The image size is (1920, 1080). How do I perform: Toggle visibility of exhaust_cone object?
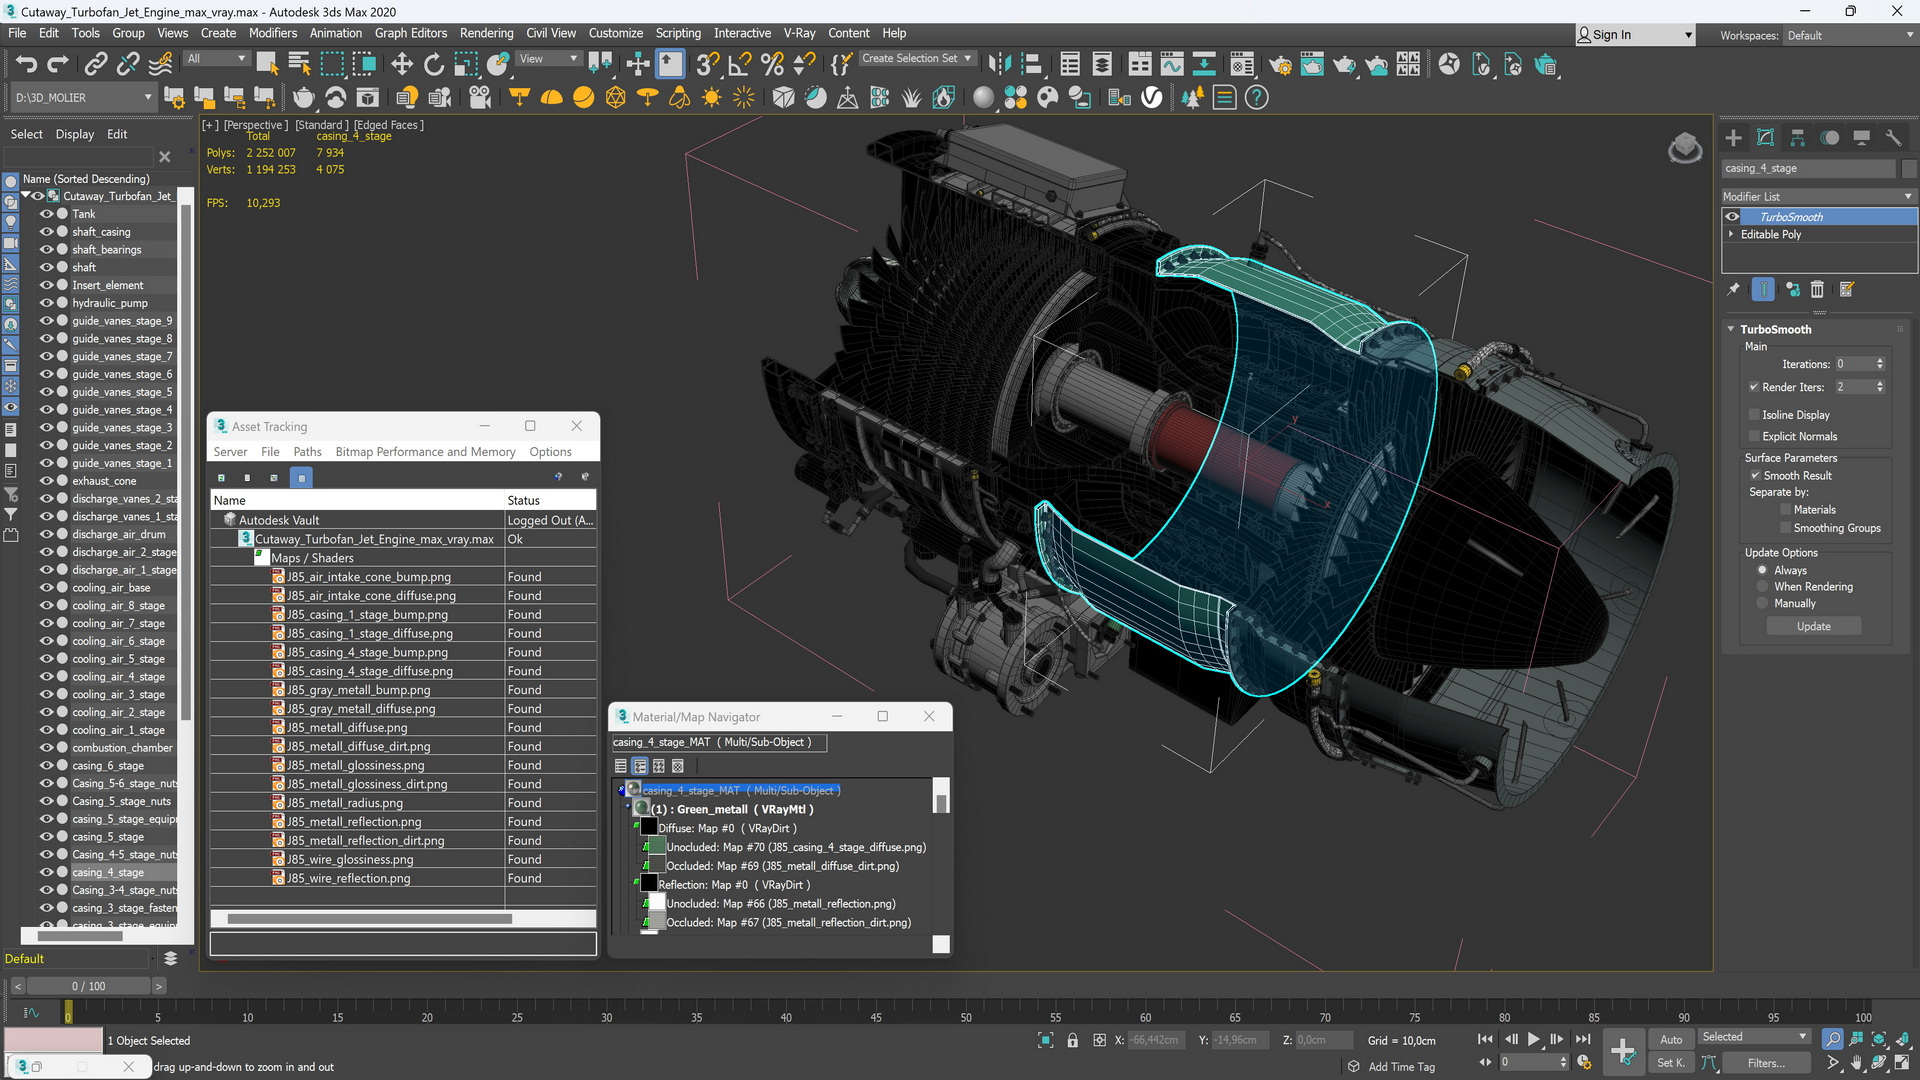(x=46, y=481)
